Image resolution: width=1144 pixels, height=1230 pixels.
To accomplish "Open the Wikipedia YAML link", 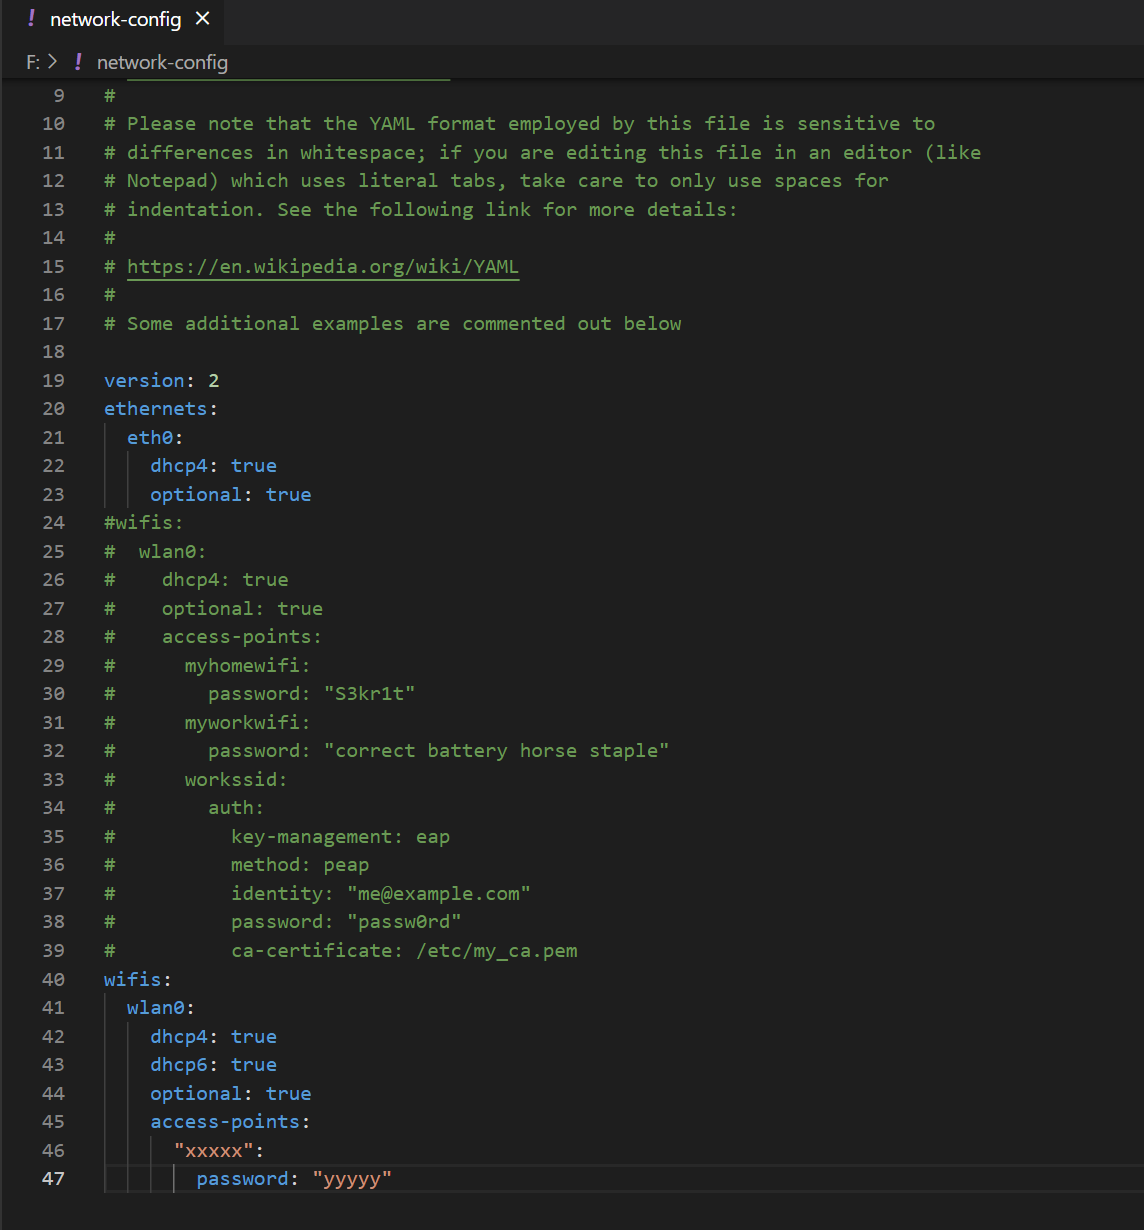I will pyautogui.click(x=323, y=266).
